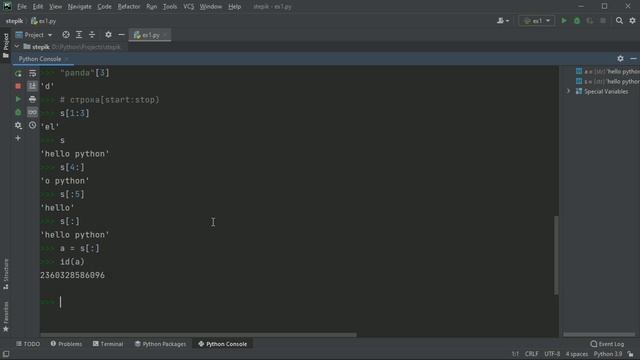Debug ex1 with the bug icon
The height and width of the screenshot is (360, 640).
[x=577, y=21]
